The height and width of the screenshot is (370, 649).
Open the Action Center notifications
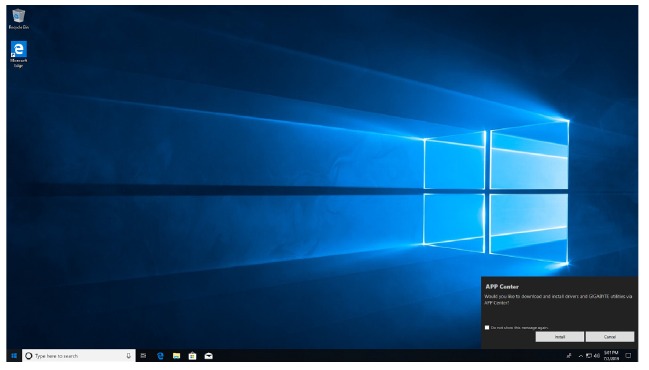(x=628, y=356)
